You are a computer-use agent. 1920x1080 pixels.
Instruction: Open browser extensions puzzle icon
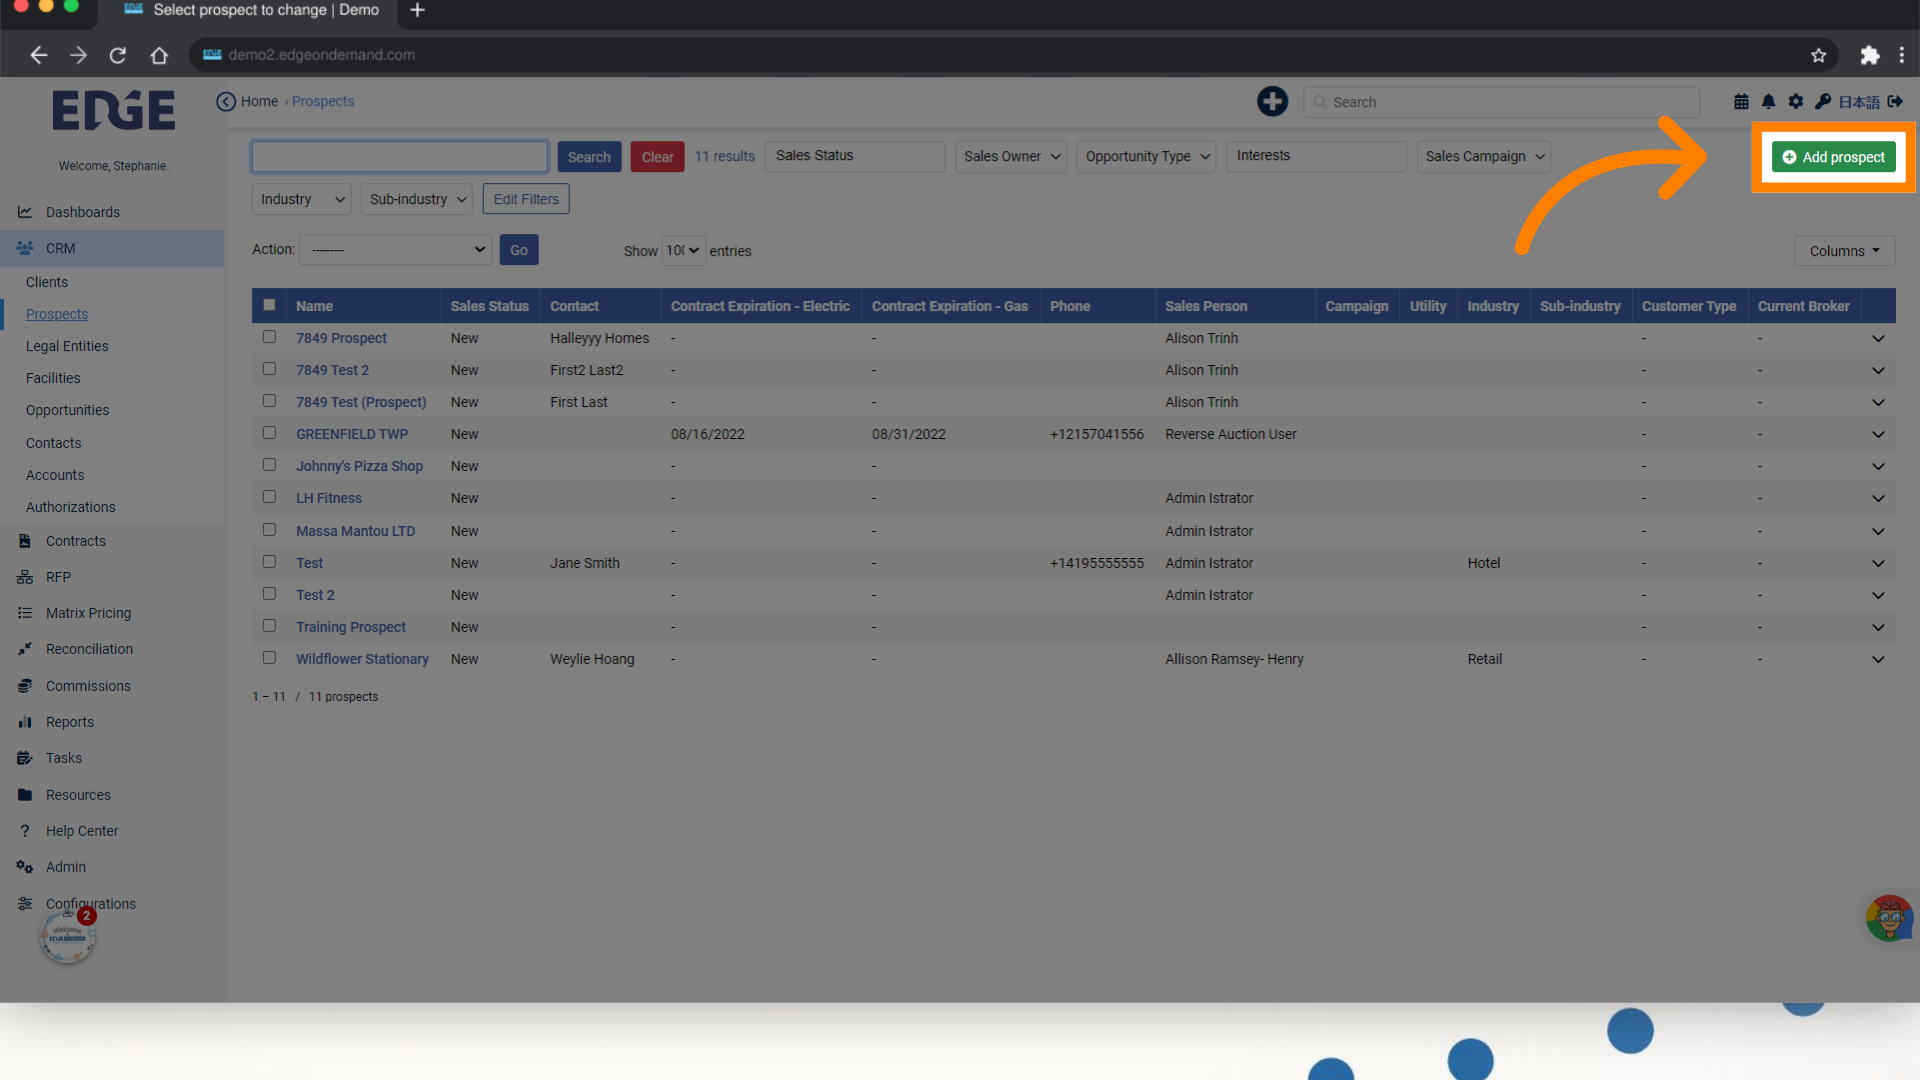1869,55
